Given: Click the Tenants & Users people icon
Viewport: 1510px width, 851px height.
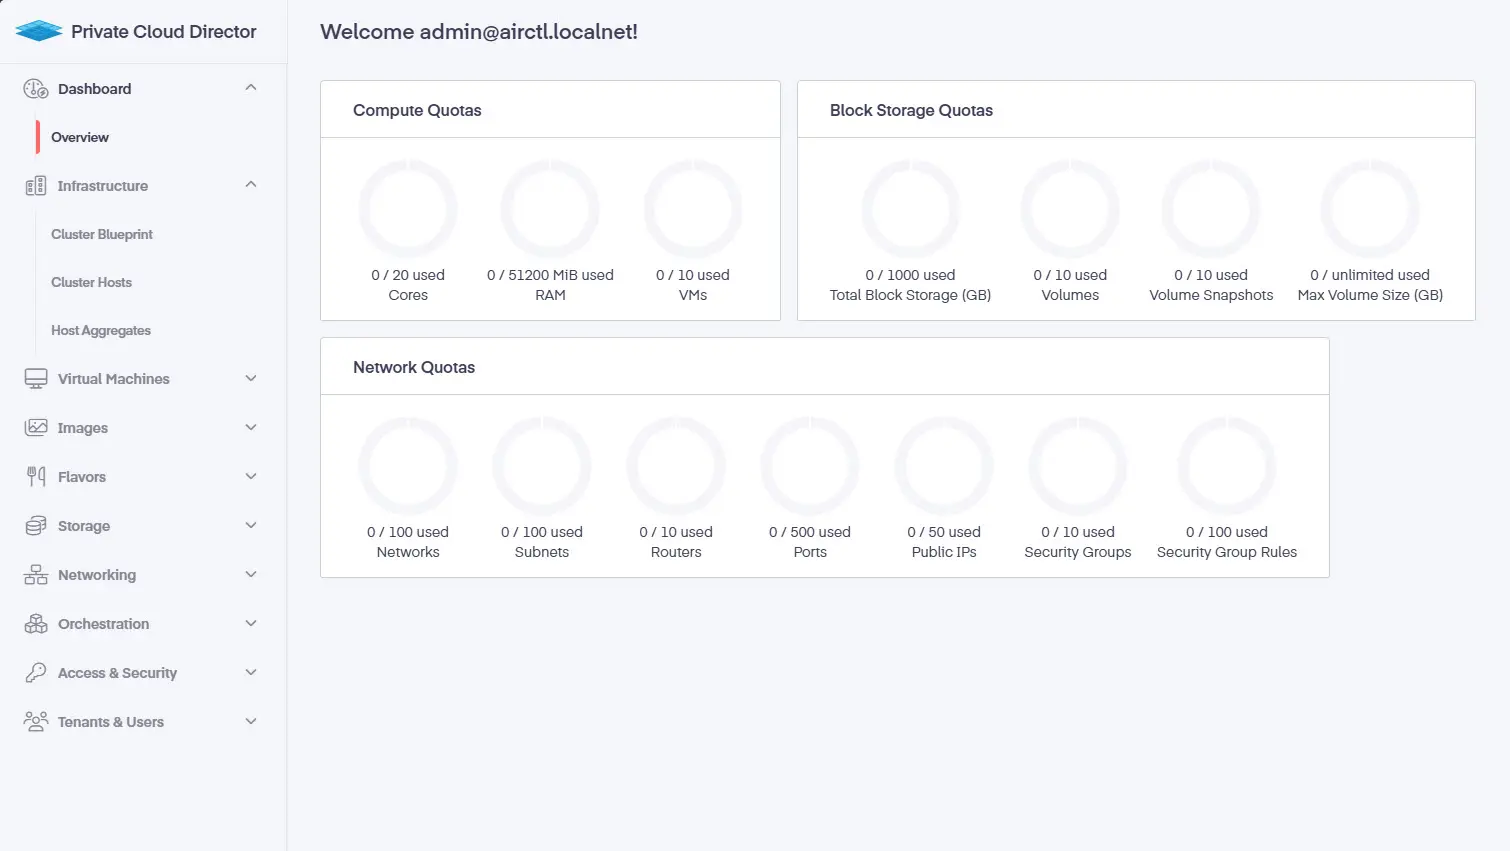Looking at the screenshot, I should click(36, 722).
